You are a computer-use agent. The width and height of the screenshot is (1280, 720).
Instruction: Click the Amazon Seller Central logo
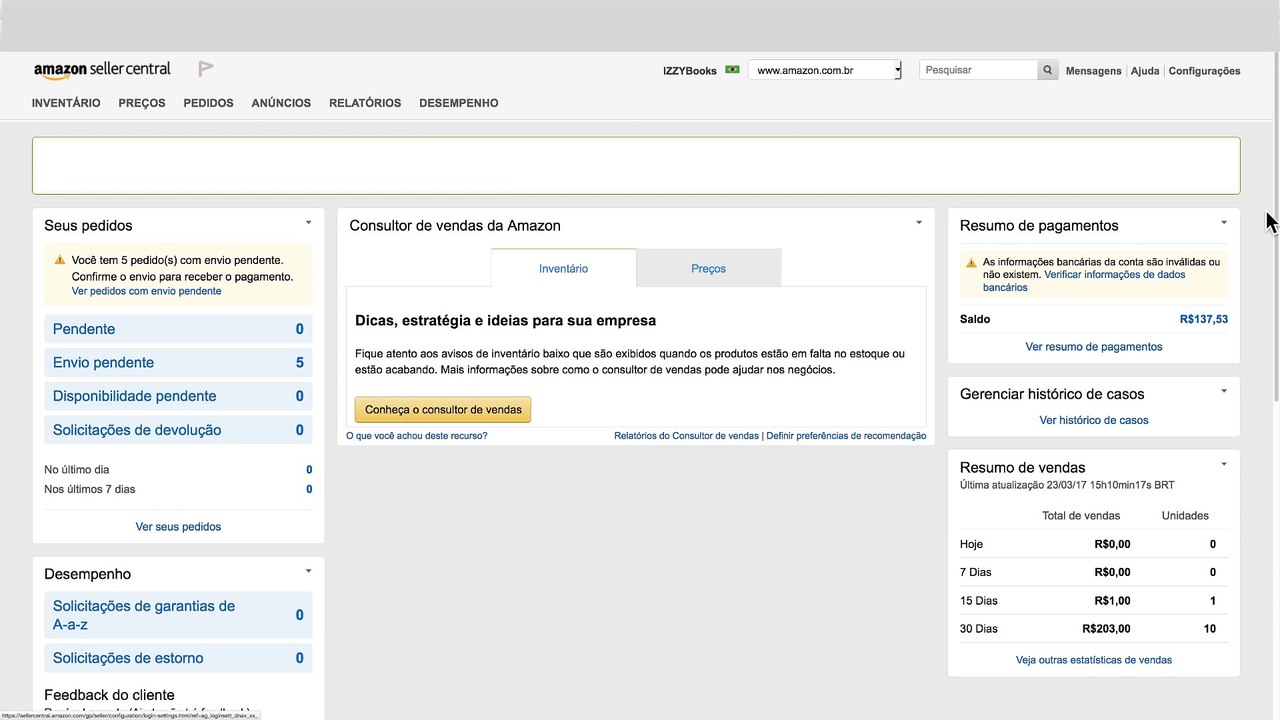[x=102, y=70]
